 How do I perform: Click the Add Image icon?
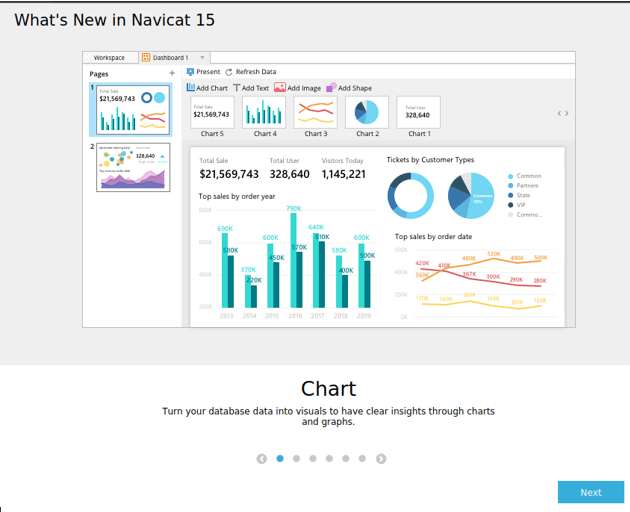pyautogui.click(x=280, y=87)
